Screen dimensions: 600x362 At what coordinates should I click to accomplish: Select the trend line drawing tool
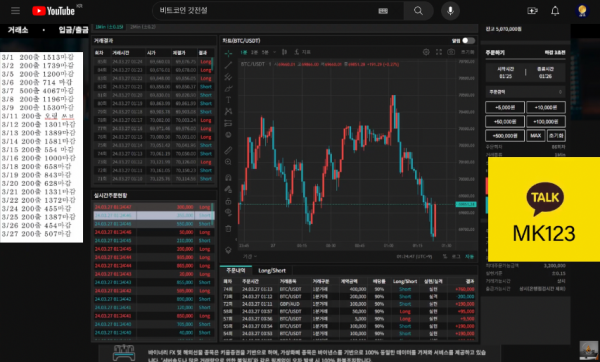pyautogui.click(x=228, y=65)
